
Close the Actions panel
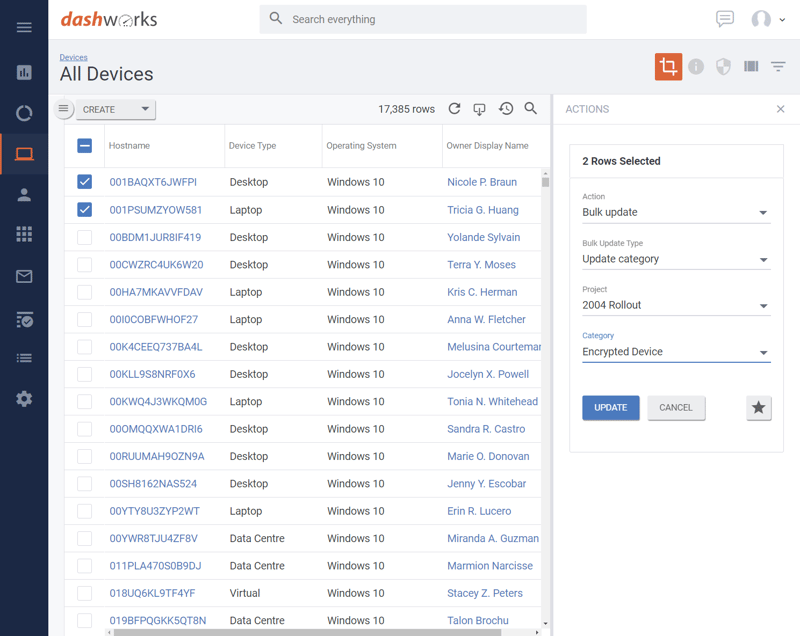click(x=780, y=109)
